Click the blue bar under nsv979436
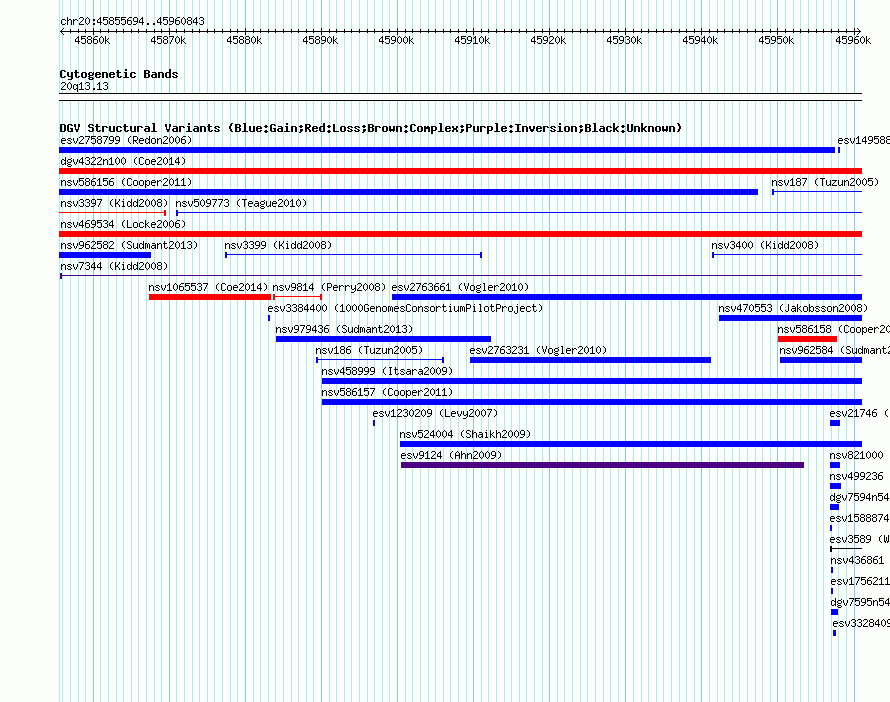Image resolution: width=890 pixels, height=702 pixels. pyautogui.click(x=384, y=339)
